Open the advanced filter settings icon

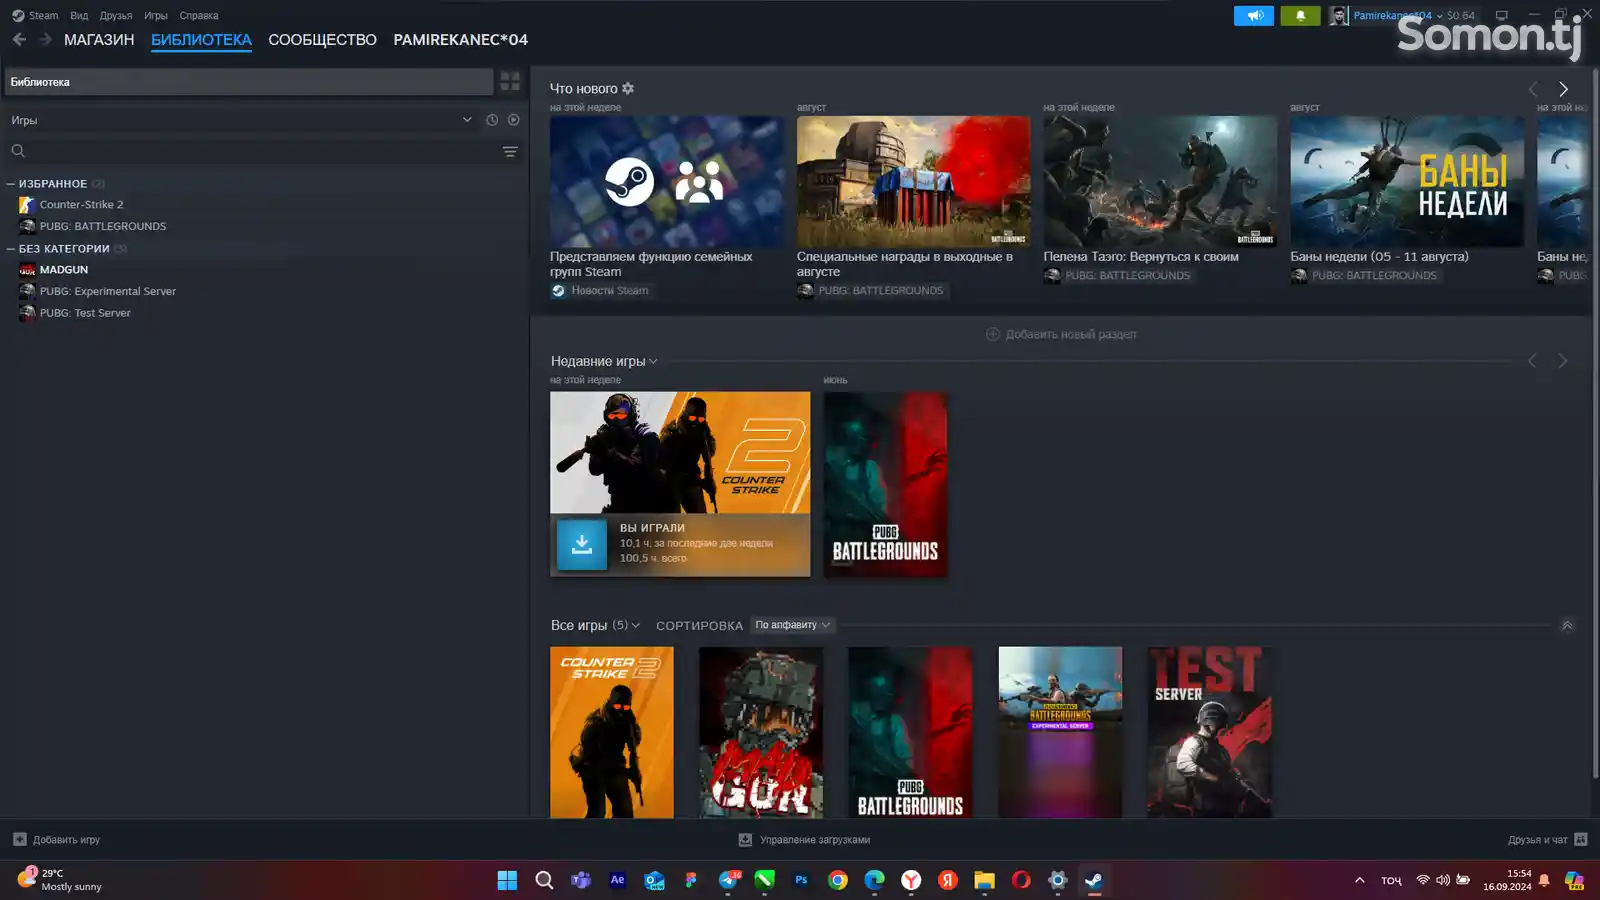pyautogui.click(x=510, y=151)
